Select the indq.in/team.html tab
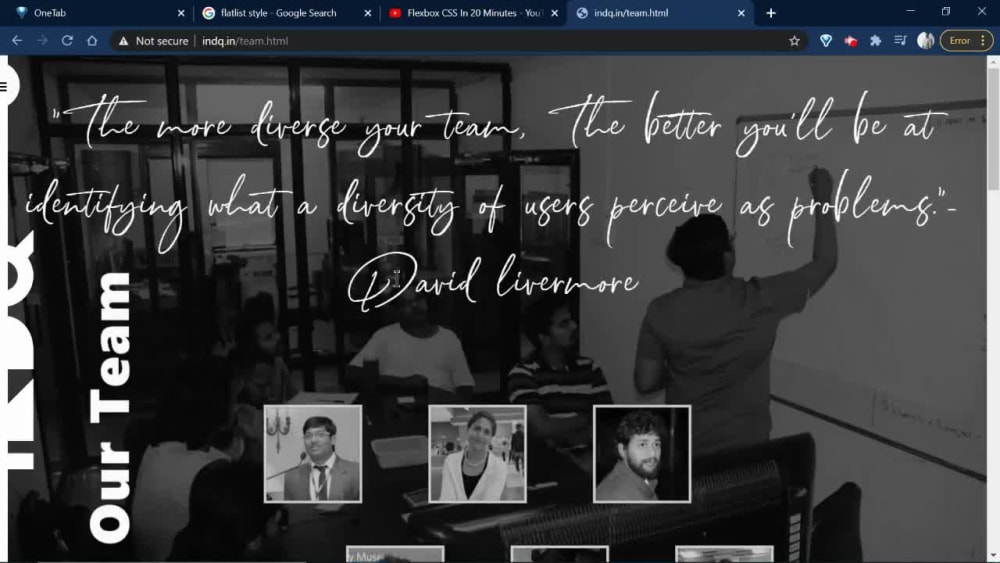Image resolution: width=1000 pixels, height=563 pixels. (660, 13)
